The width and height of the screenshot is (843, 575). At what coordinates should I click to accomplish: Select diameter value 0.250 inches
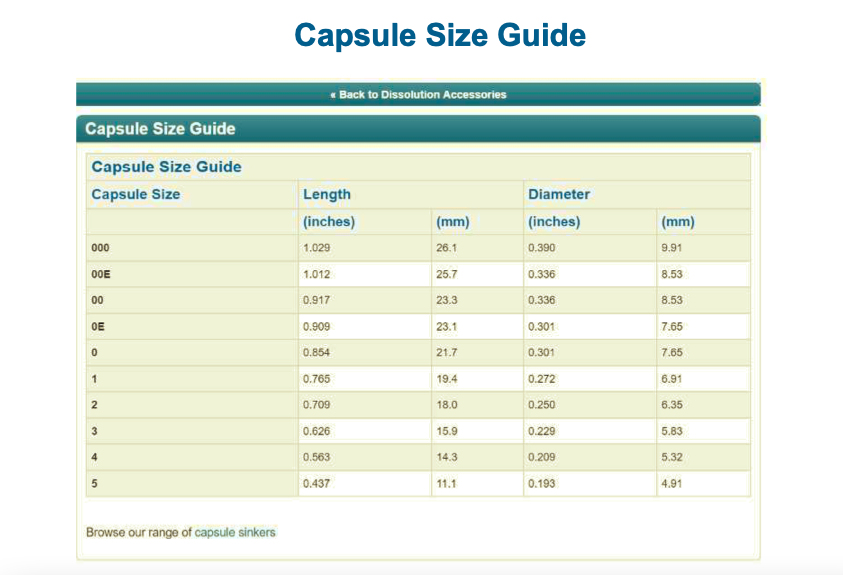[x=541, y=405]
